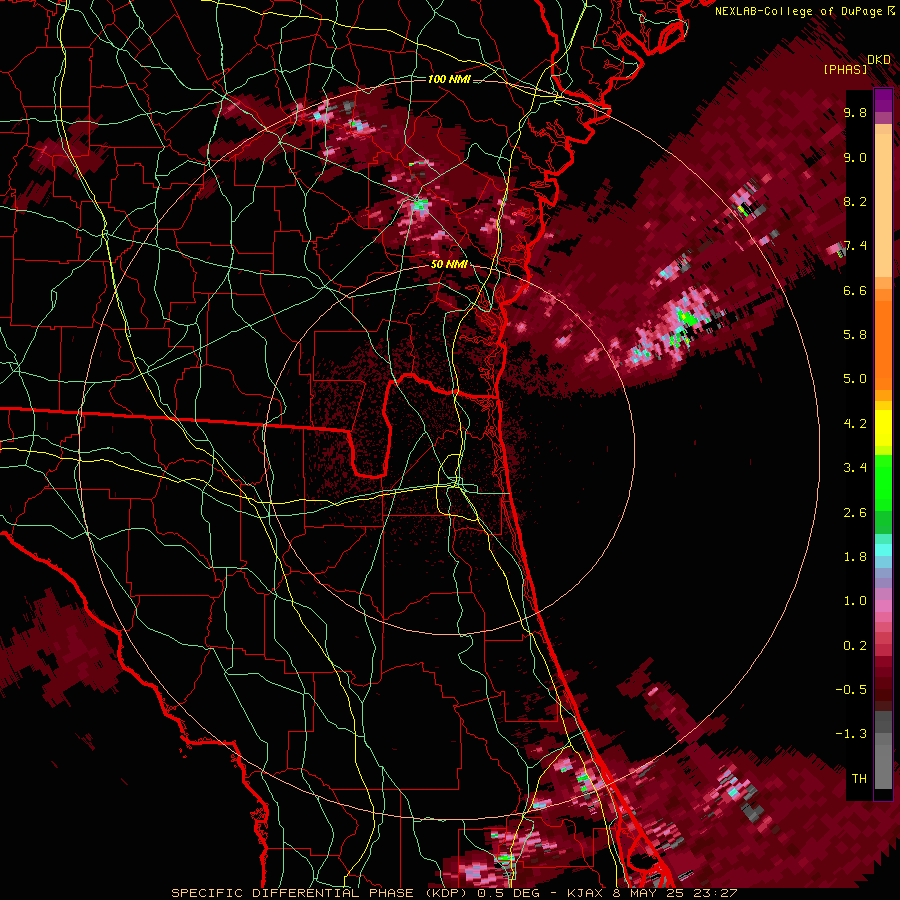The height and width of the screenshot is (900, 900).
Task: Pick the yellow segment of color bar
Action: pos(883,428)
